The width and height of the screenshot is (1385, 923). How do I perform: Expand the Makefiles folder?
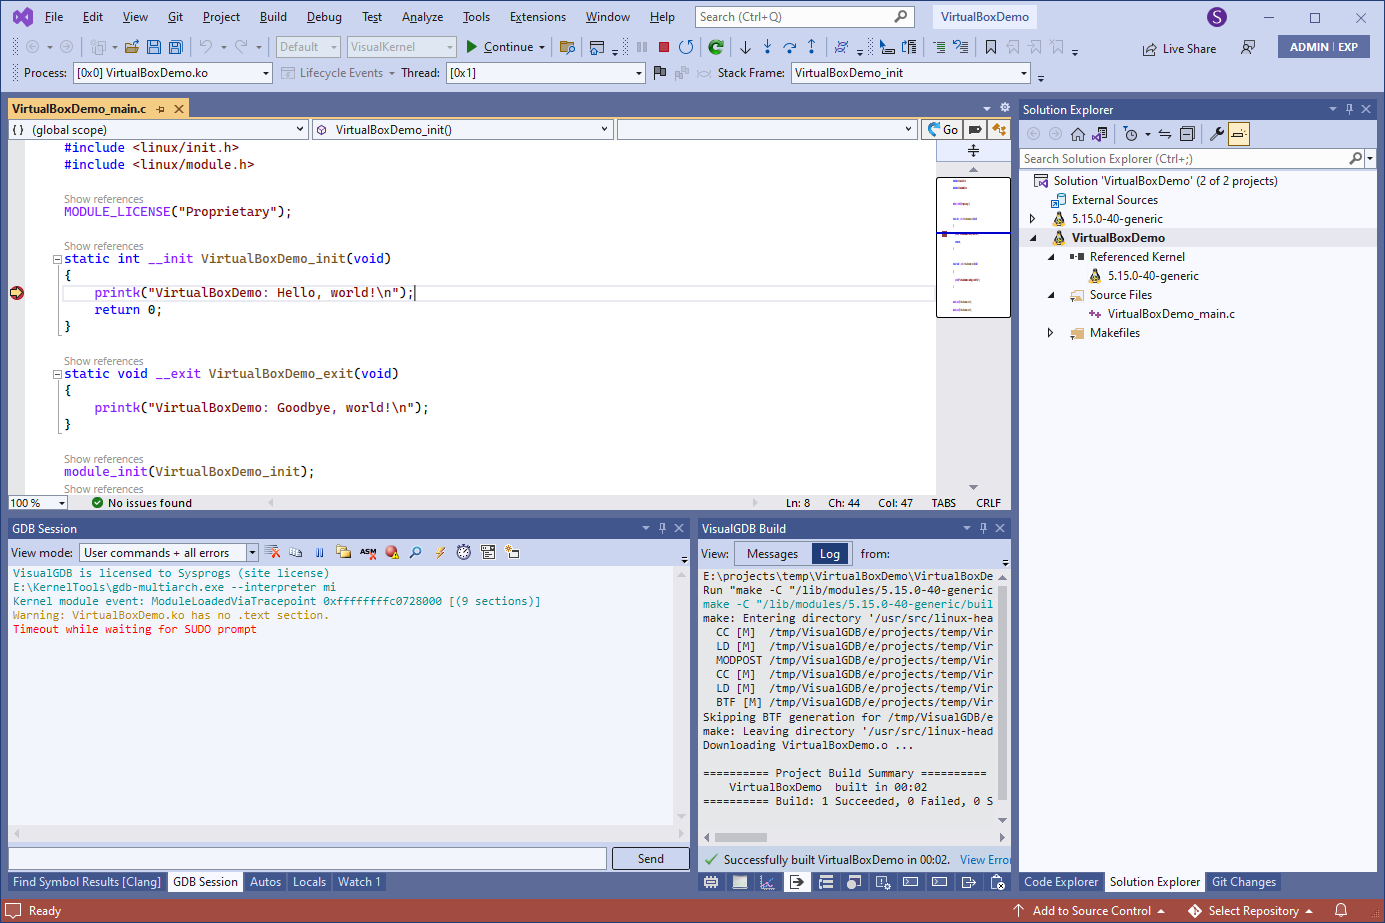point(1050,333)
